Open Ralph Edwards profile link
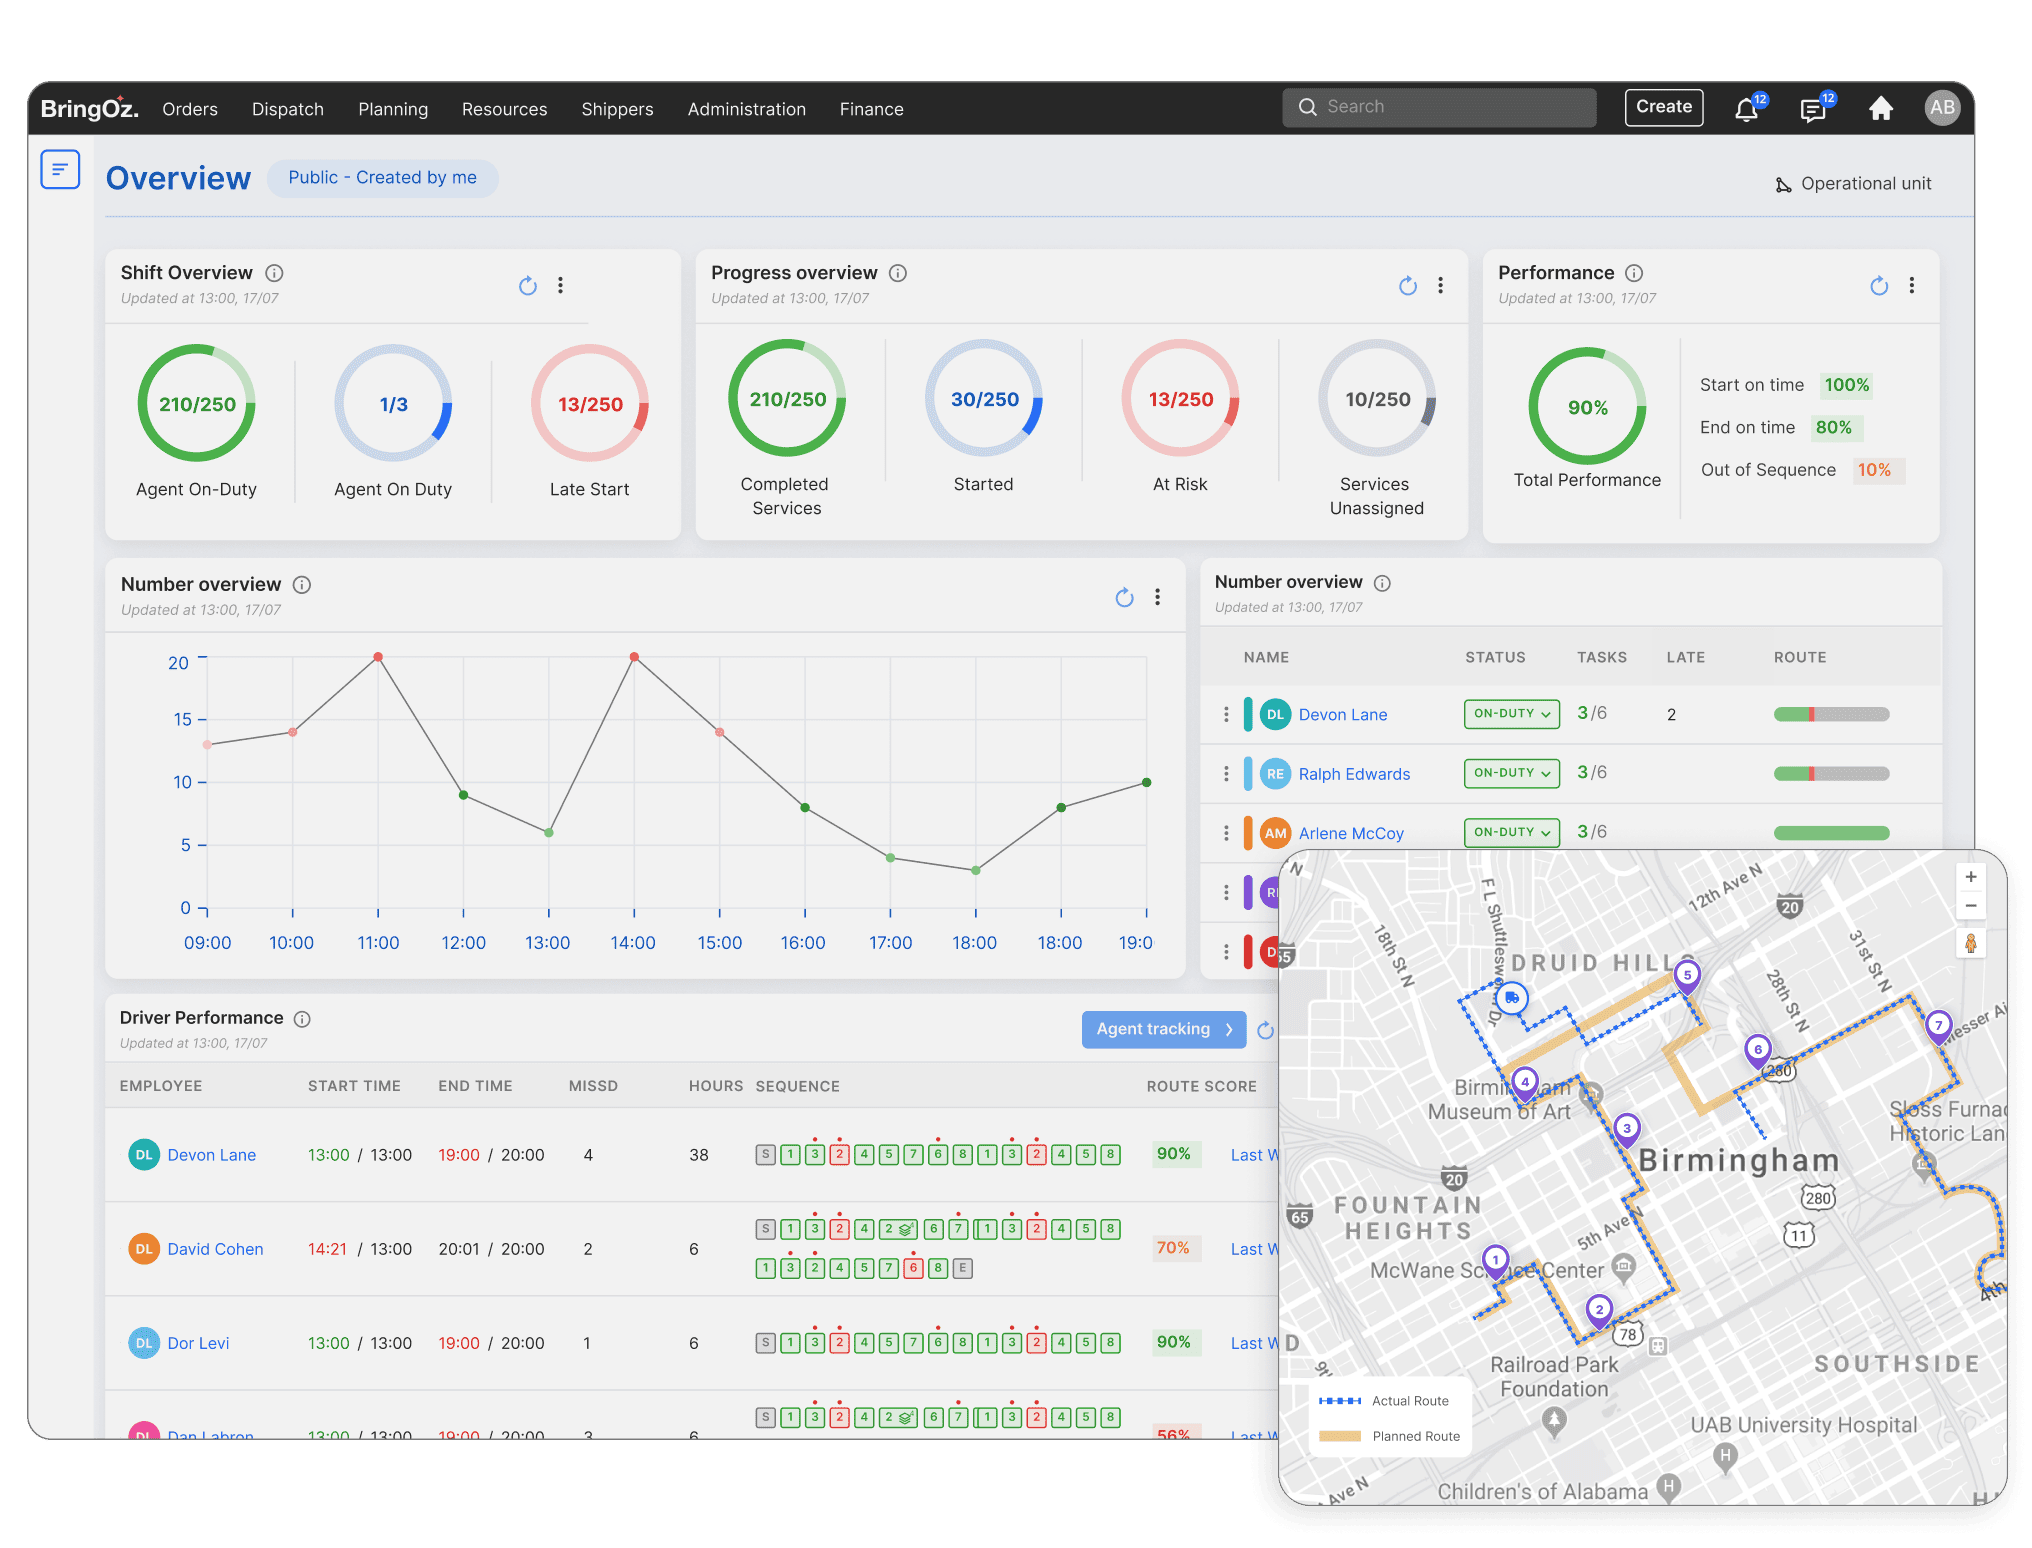Image resolution: width=2032 pixels, height=1548 pixels. click(x=1354, y=774)
